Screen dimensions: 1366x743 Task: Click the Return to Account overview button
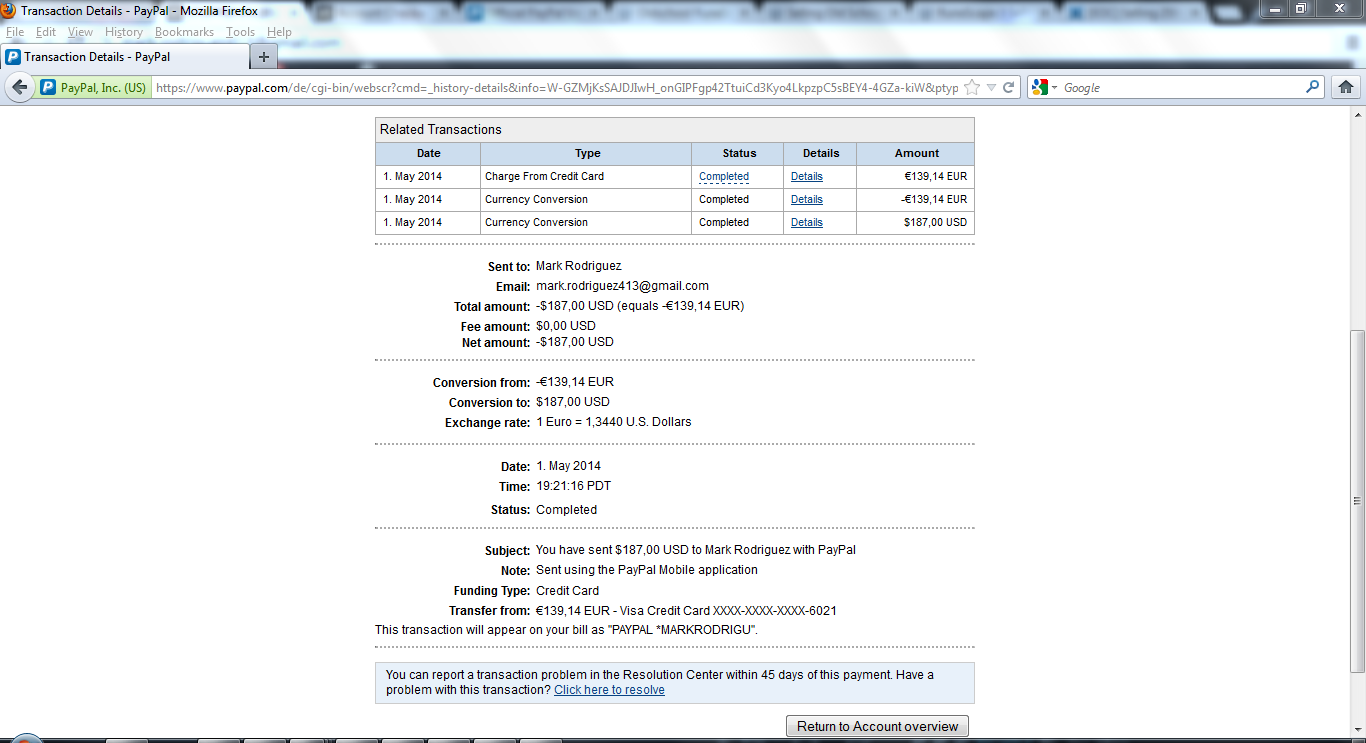[x=878, y=727]
